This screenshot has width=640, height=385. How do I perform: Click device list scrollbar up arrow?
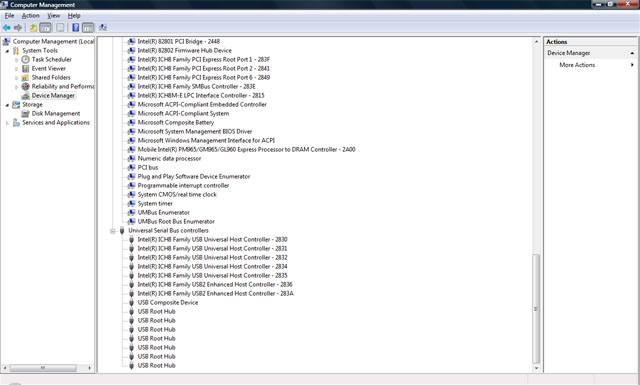[536, 41]
